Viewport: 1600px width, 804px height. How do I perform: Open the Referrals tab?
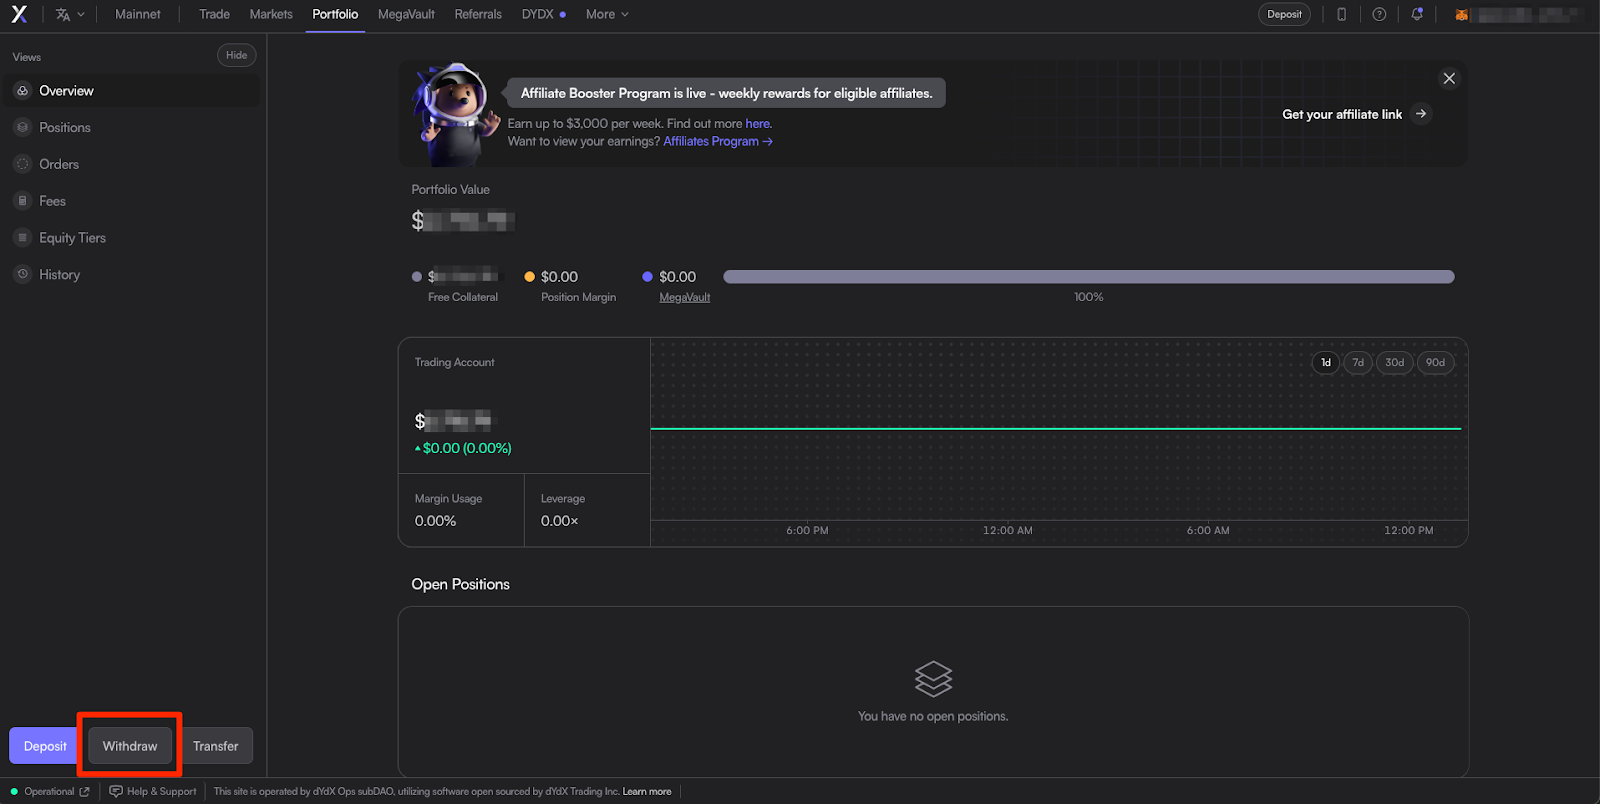click(x=478, y=14)
